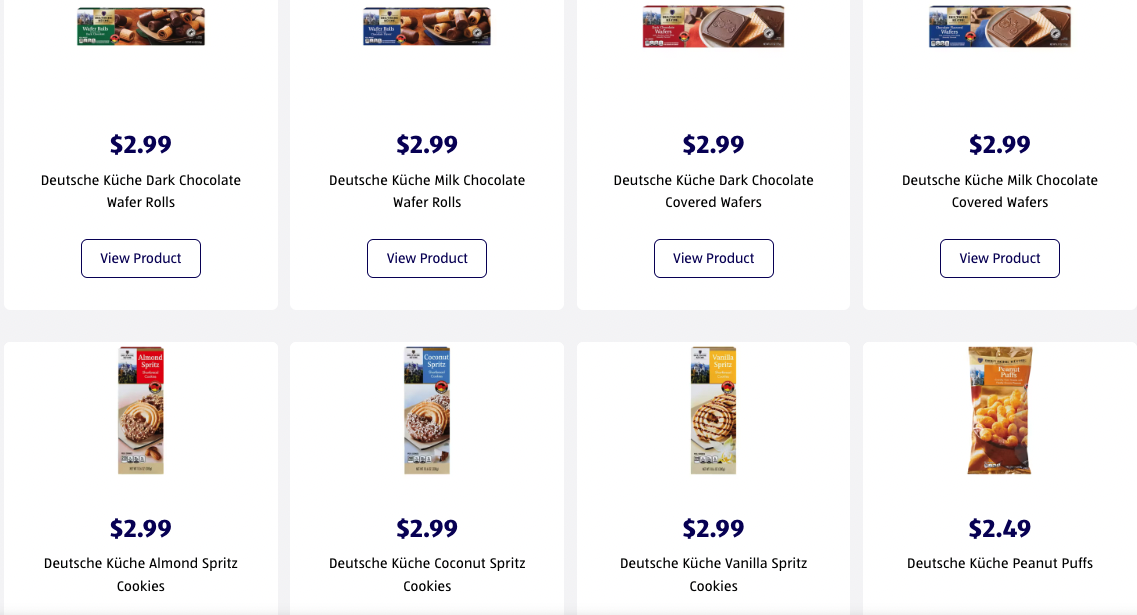This screenshot has width=1137, height=615.
Task: View Product for Milk Chocolate Covered Wafers
Action: pyautogui.click(x=1000, y=258)
